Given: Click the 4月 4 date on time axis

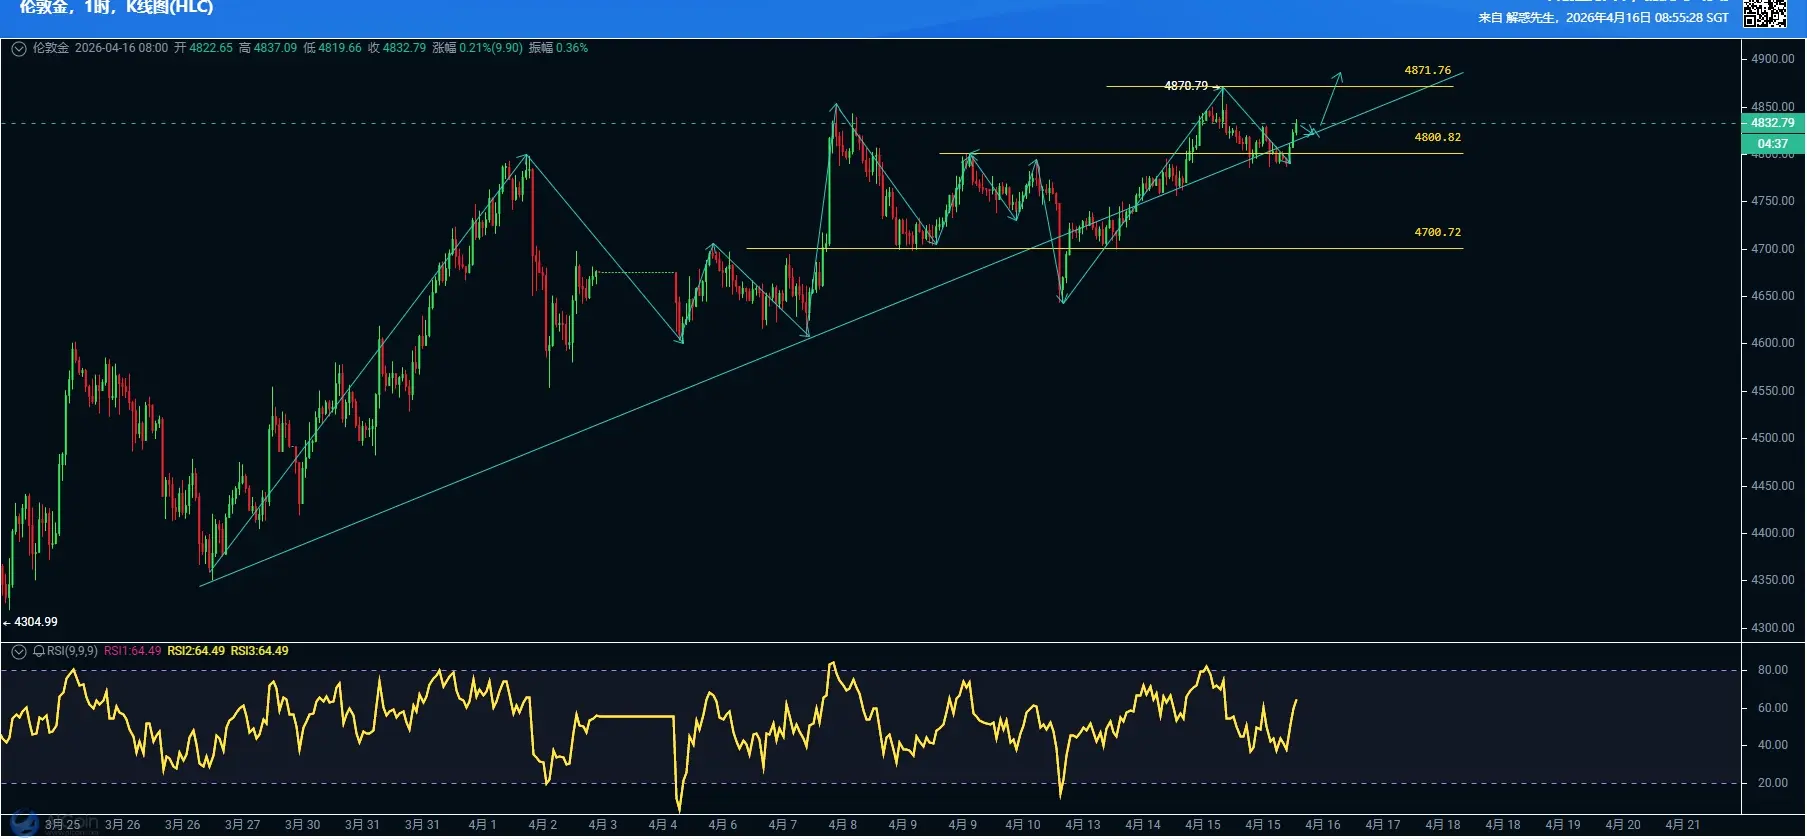Looking at the screenshot, I should tap(662, 825).
